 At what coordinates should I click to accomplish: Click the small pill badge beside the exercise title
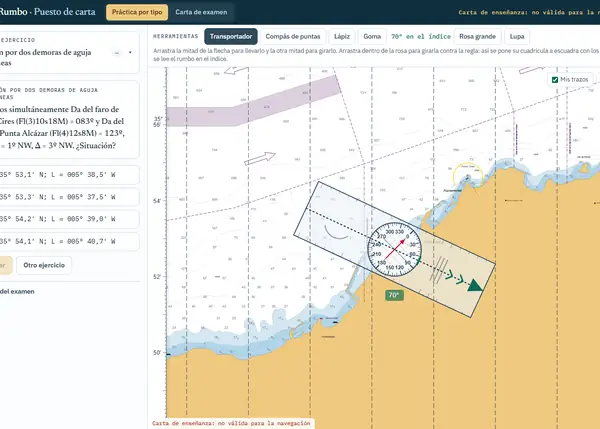coord(117,53)
